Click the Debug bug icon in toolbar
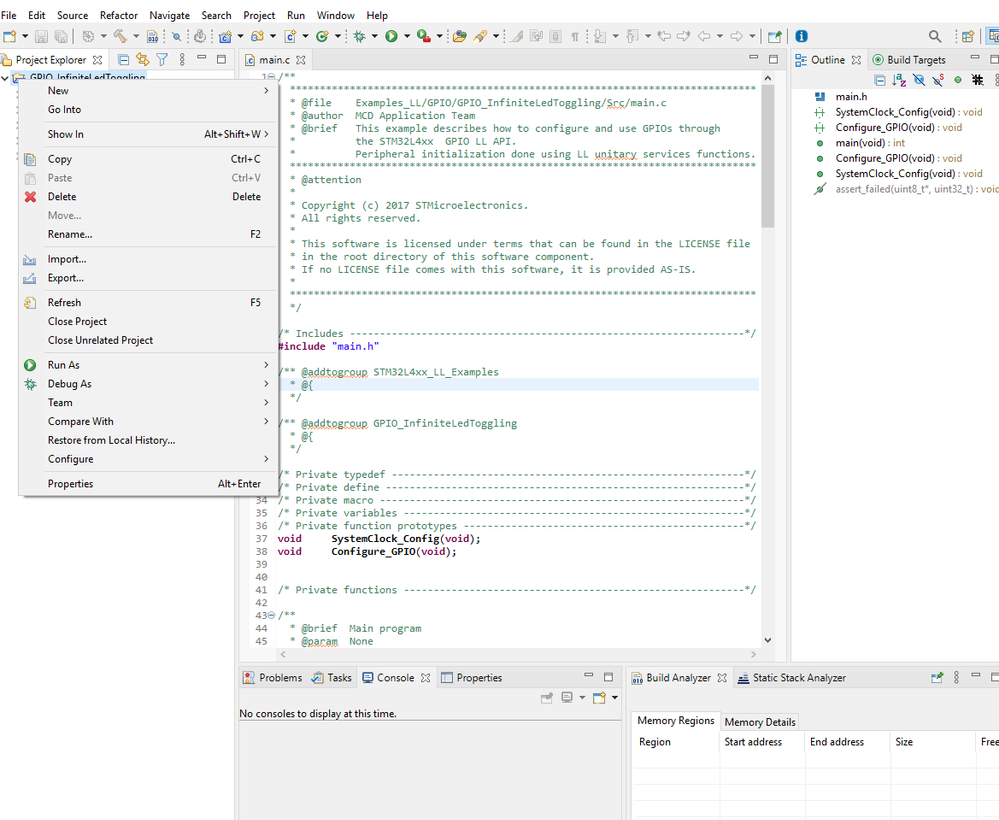The image size is (999, 820). click(359, 36)
